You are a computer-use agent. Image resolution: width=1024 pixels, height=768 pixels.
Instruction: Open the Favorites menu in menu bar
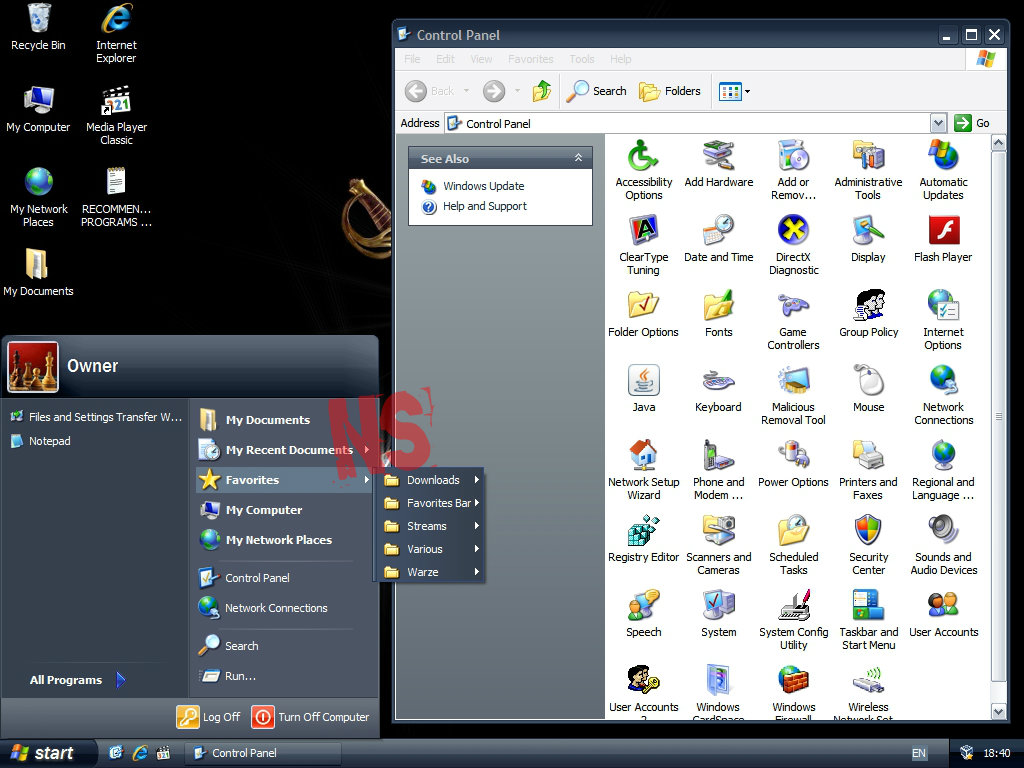pyautogui.click(x=530, y=59)
